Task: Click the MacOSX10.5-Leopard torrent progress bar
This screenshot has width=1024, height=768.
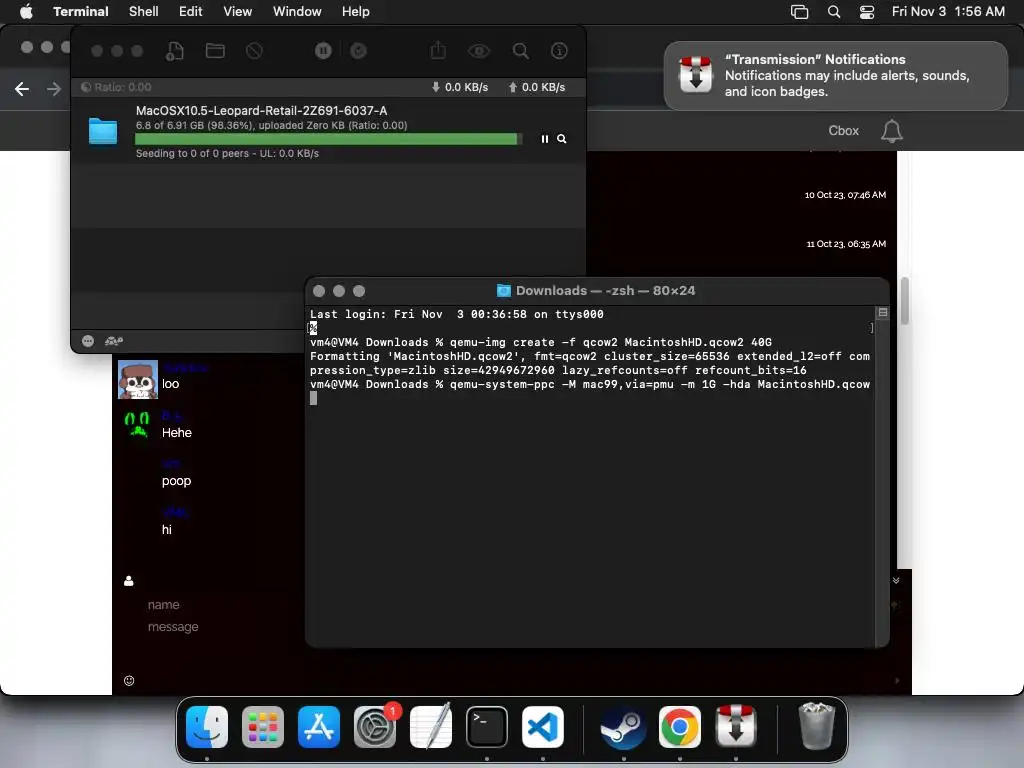Action: 328,139
